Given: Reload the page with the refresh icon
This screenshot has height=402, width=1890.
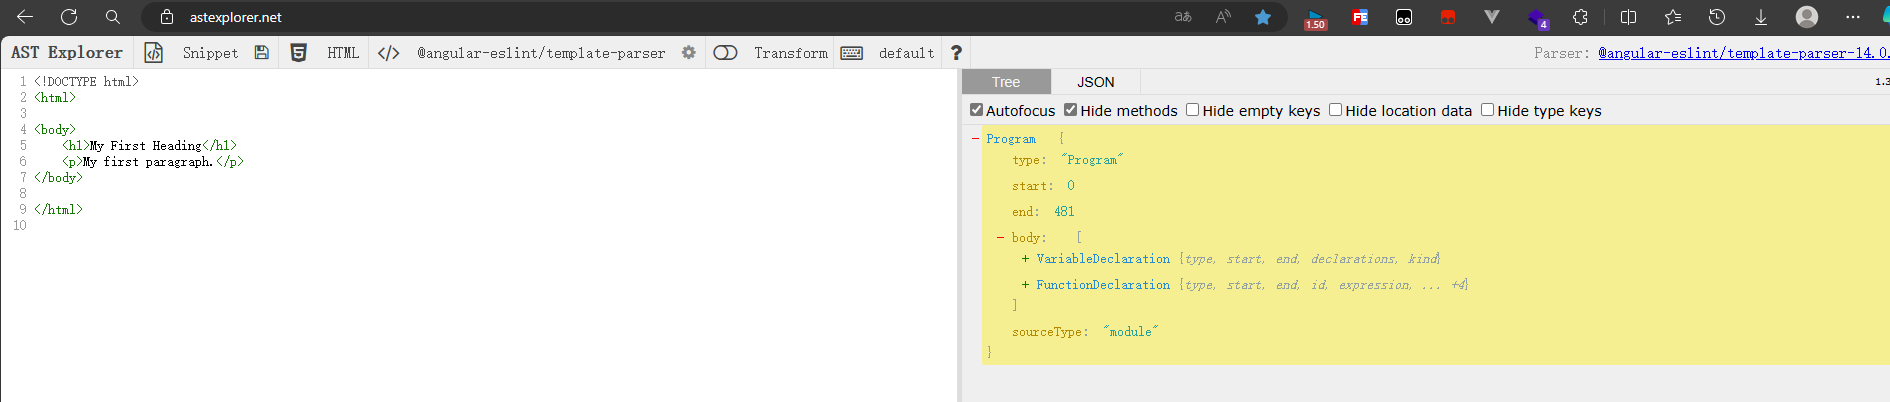Looking at the screenshot, I should 69,17.
